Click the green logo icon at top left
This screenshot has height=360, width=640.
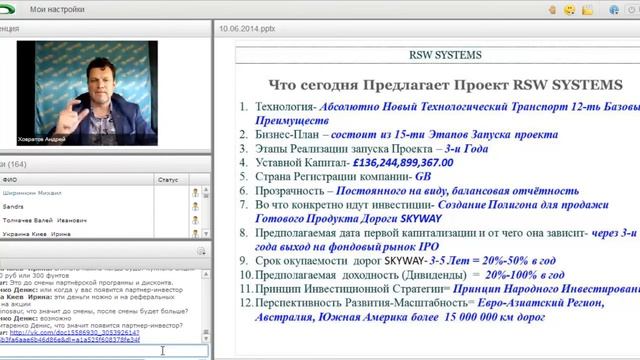(7, 9)
